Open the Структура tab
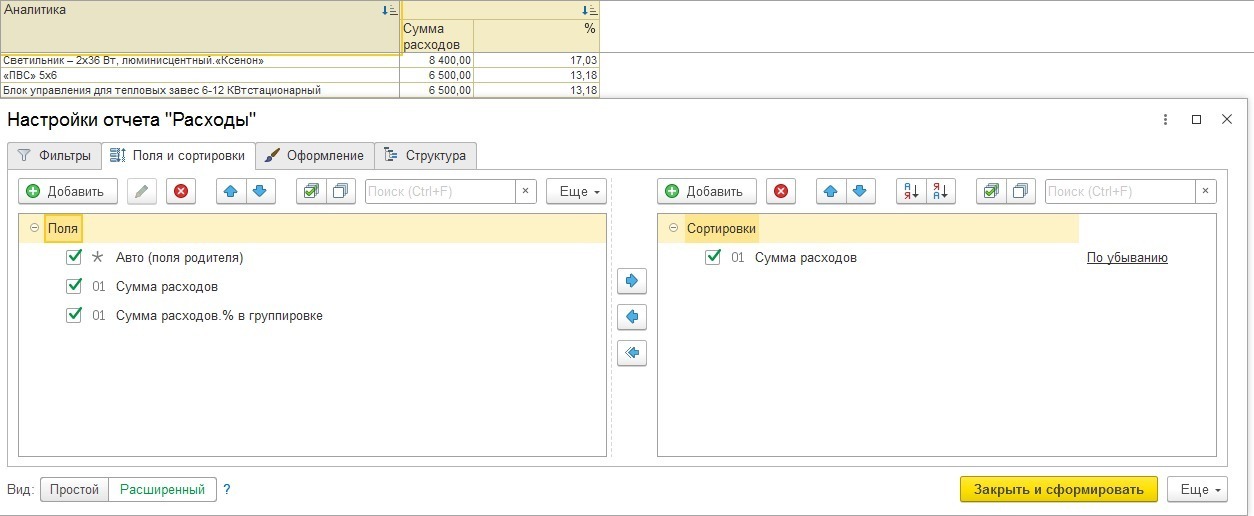The image size is (1254, 516). pos(426,156)
